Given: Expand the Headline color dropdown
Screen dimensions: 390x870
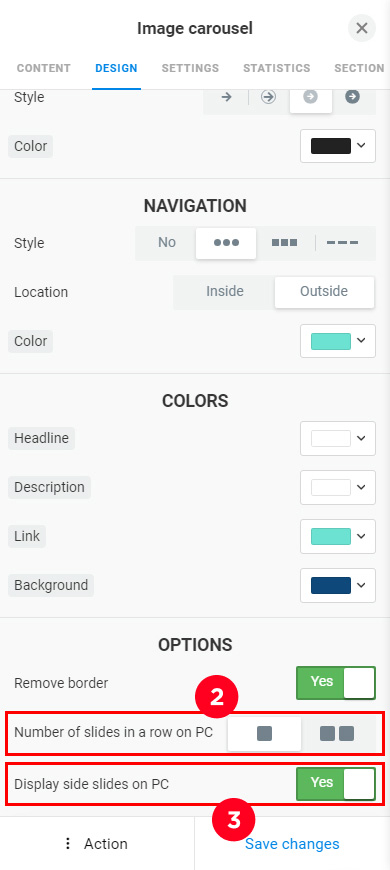Looking at the screenshot, I should (338, 438).
